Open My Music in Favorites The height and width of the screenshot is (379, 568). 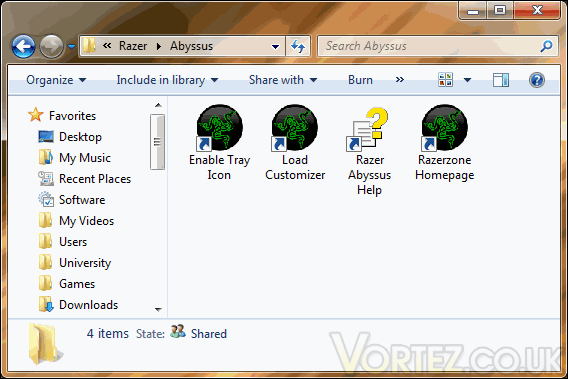click(x=85, y=158)
